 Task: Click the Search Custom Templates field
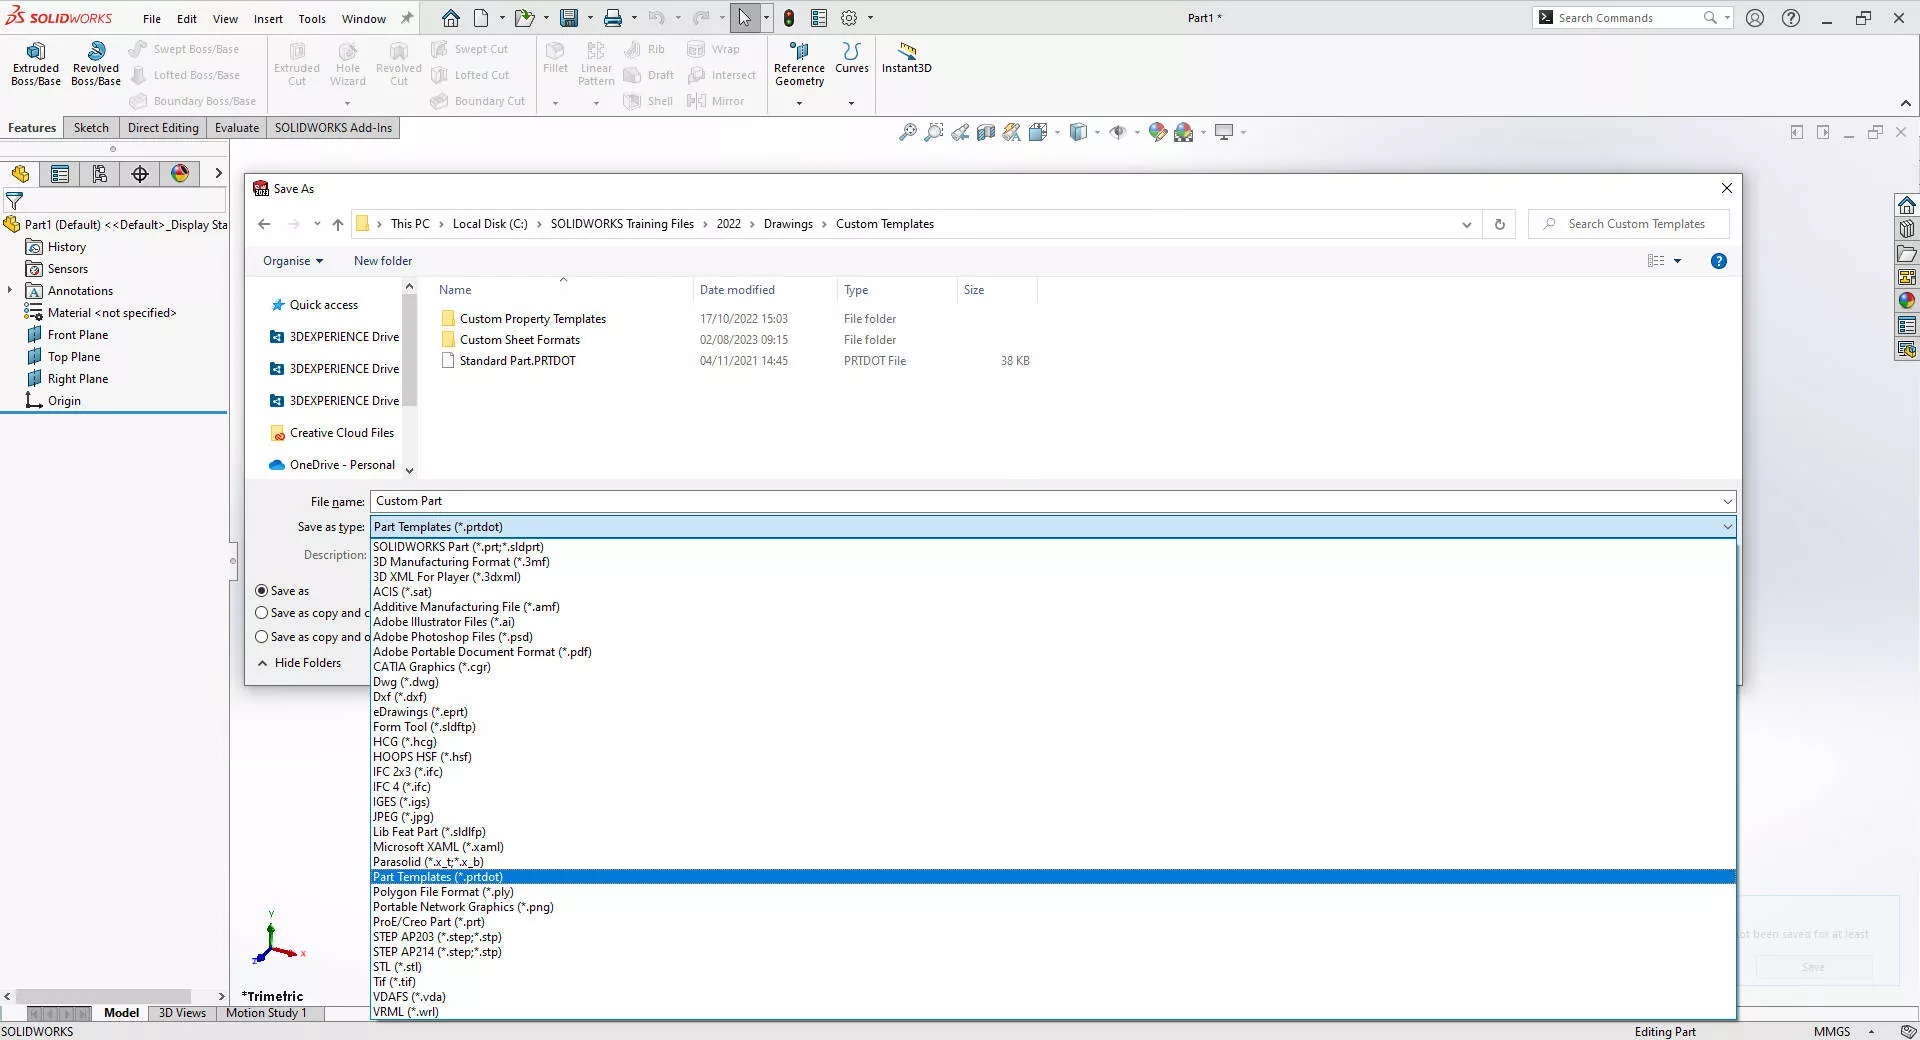pos(1636,224)
